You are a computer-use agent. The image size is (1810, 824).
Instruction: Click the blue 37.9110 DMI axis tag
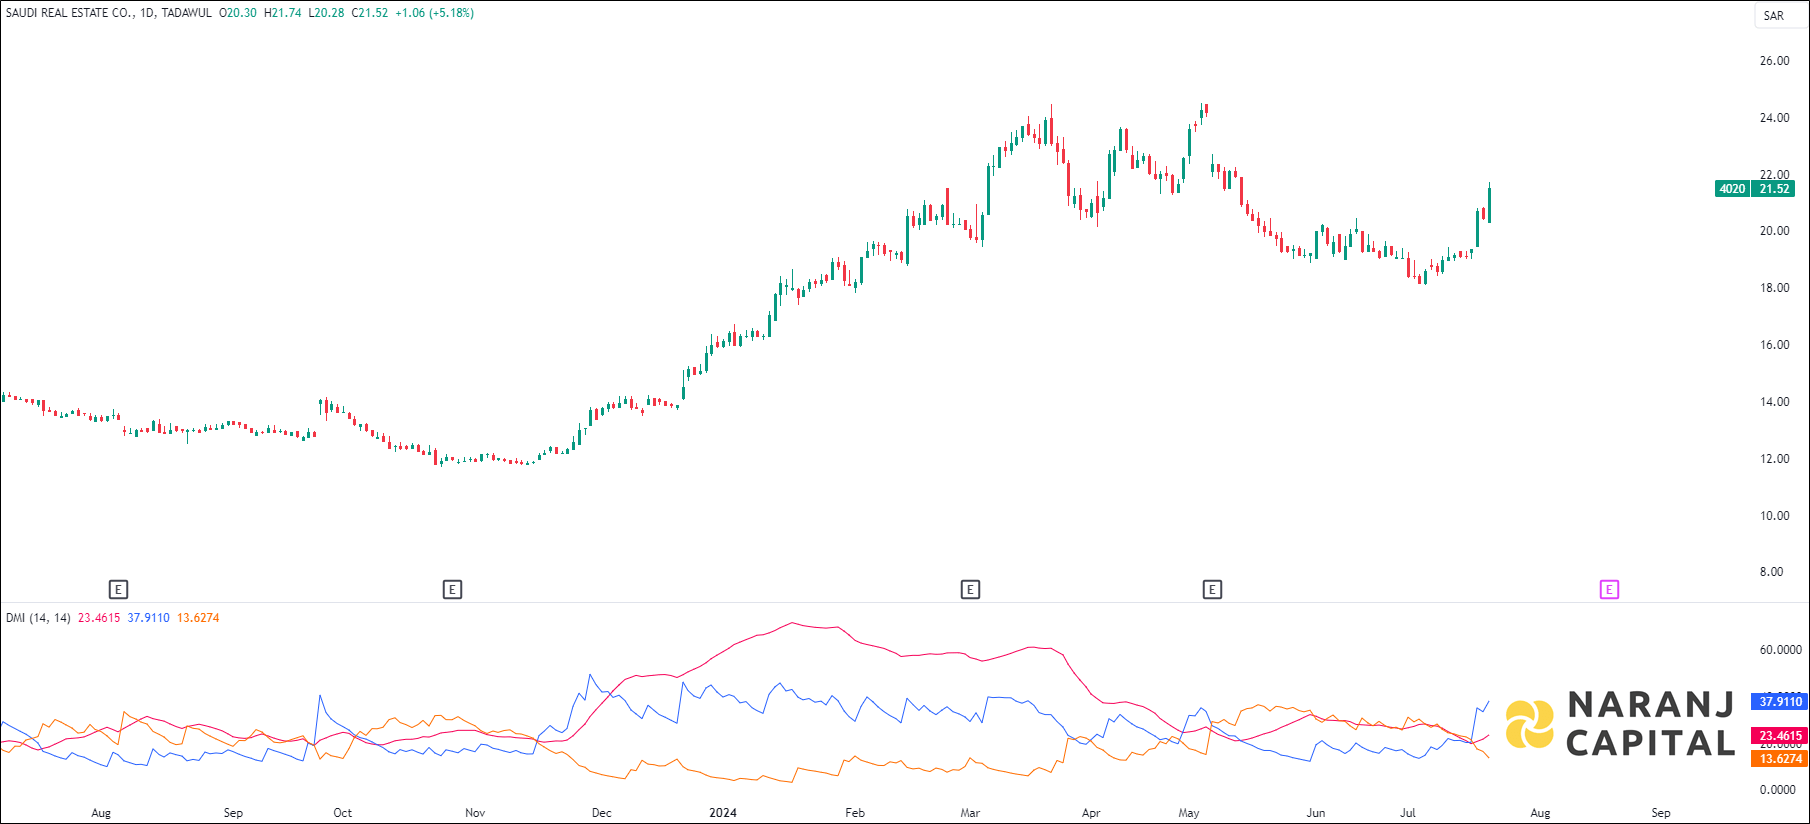(1780, 702)
